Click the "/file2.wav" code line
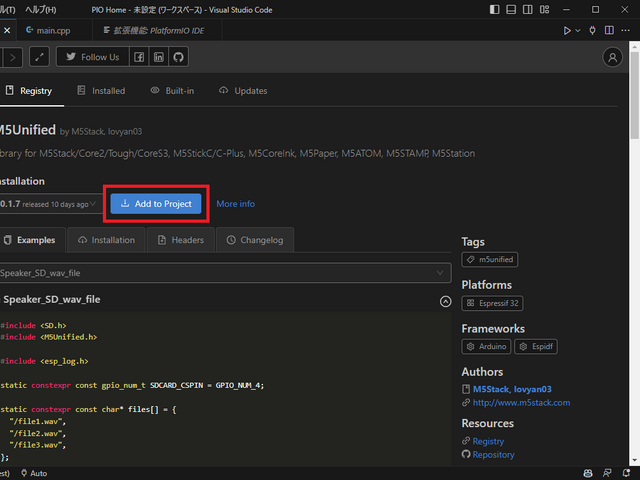Viewport: 640px width, 480px height. pos(37,433)
